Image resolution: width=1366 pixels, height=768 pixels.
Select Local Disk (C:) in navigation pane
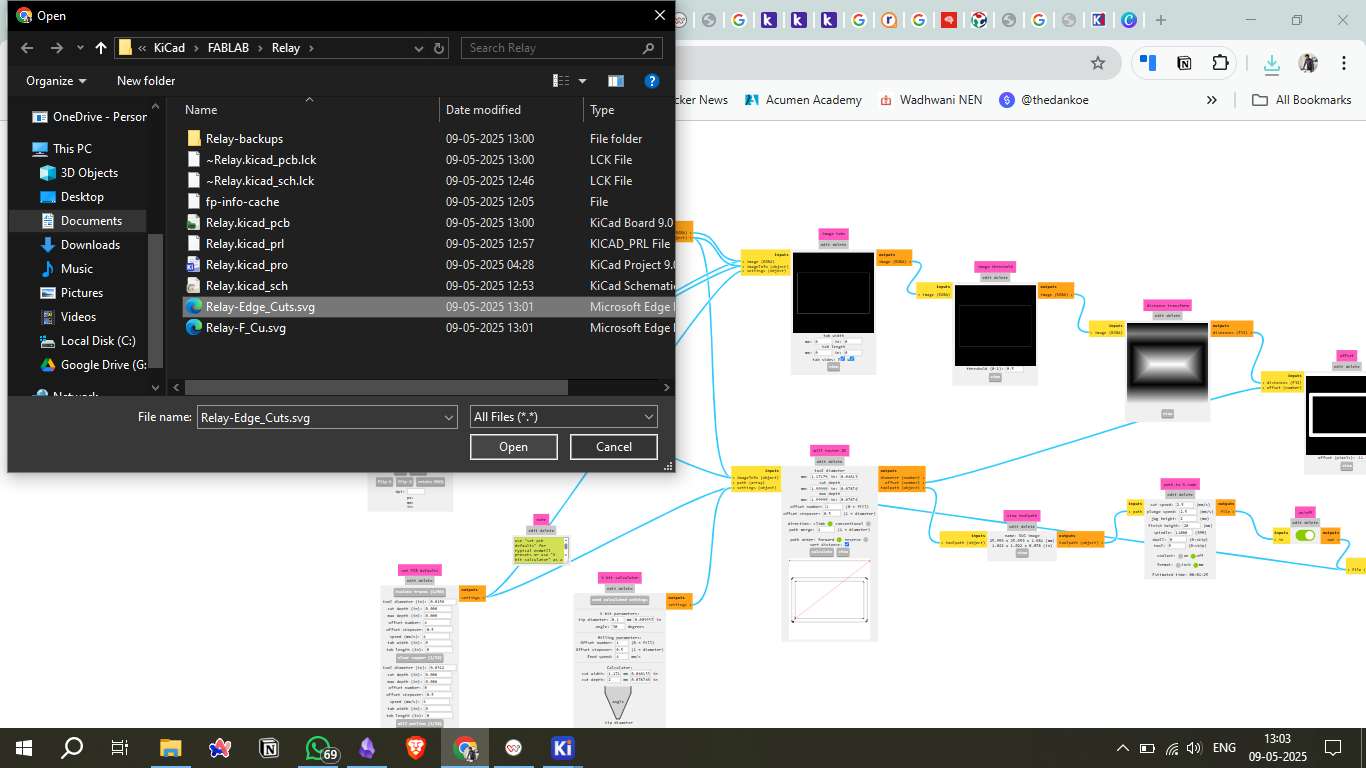98,341
